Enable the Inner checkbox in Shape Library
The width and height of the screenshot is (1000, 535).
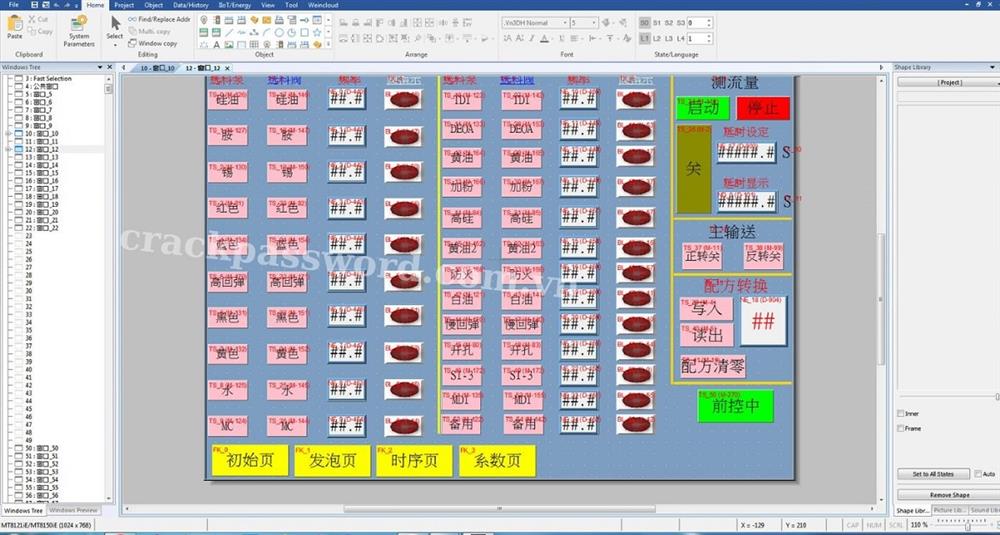899,413
